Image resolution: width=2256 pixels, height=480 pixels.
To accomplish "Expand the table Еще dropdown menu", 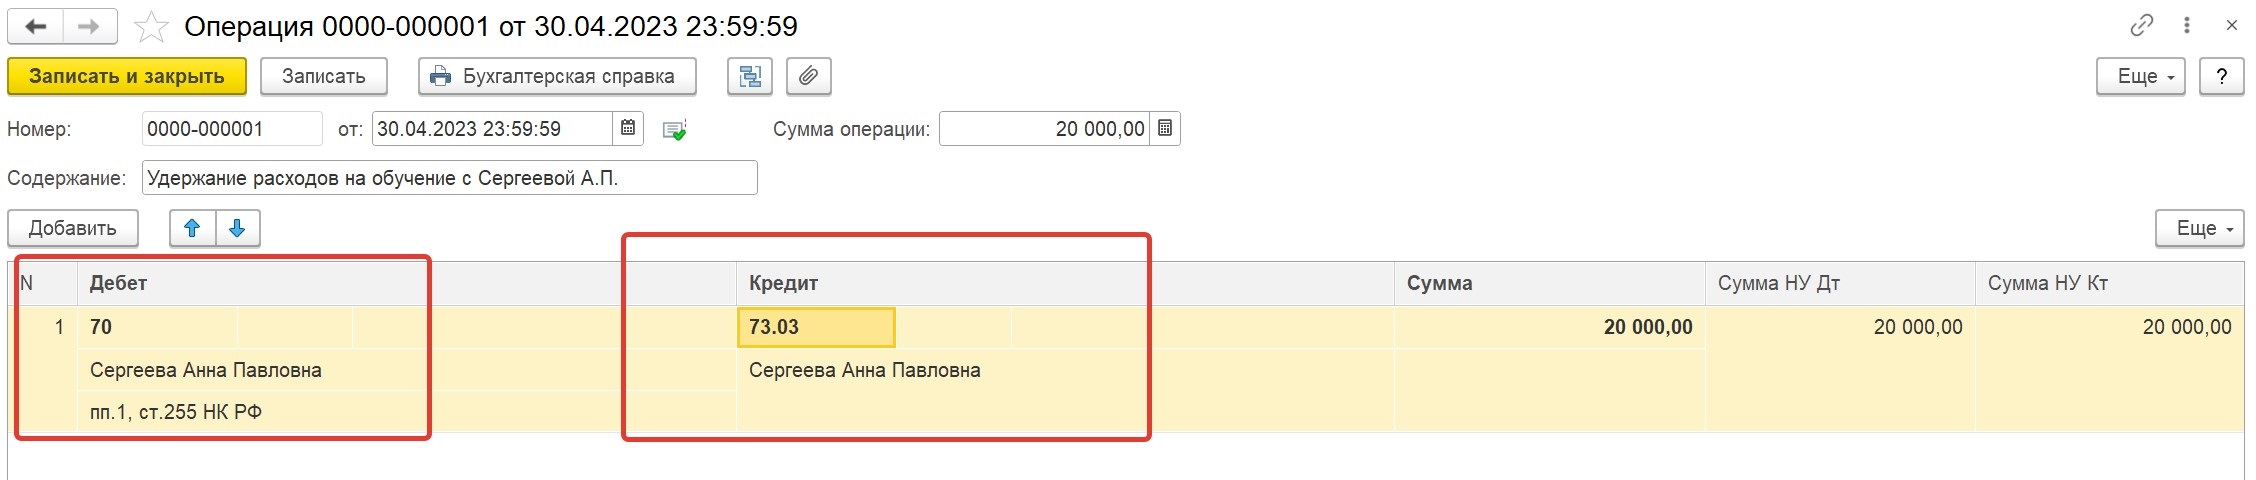I will 2200,228.
